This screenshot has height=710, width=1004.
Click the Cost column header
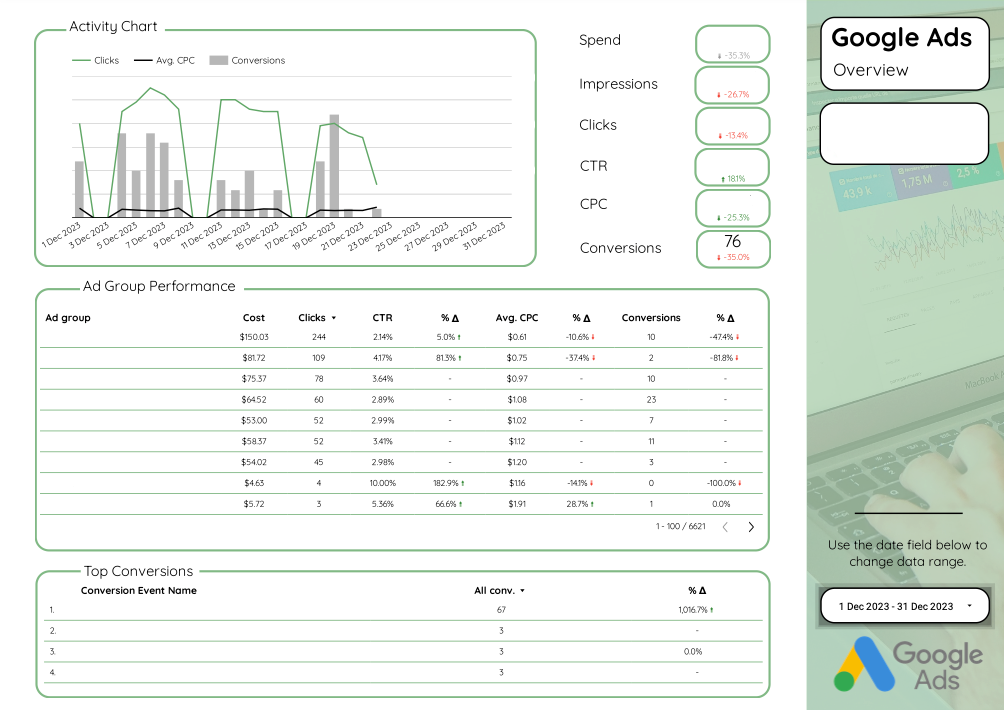pos(254,318)
